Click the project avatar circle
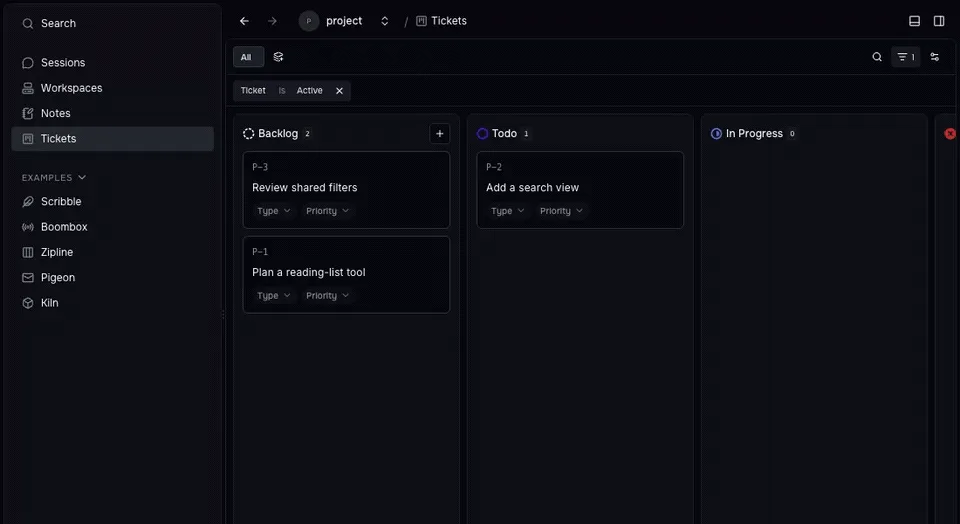The width and height of the screenshot is (960, 524). [x=309, y=21]
